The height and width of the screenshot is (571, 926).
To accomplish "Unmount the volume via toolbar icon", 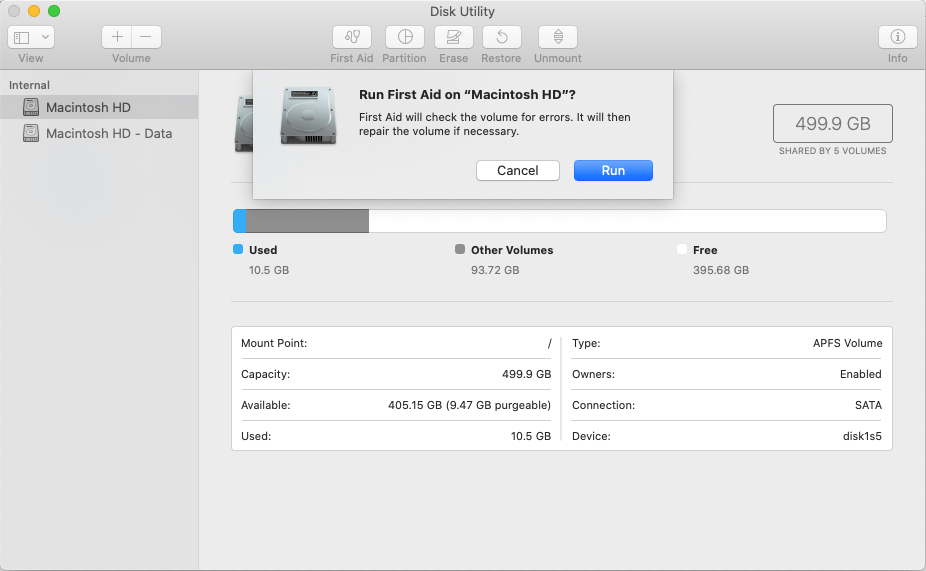I will click(558, 37).
